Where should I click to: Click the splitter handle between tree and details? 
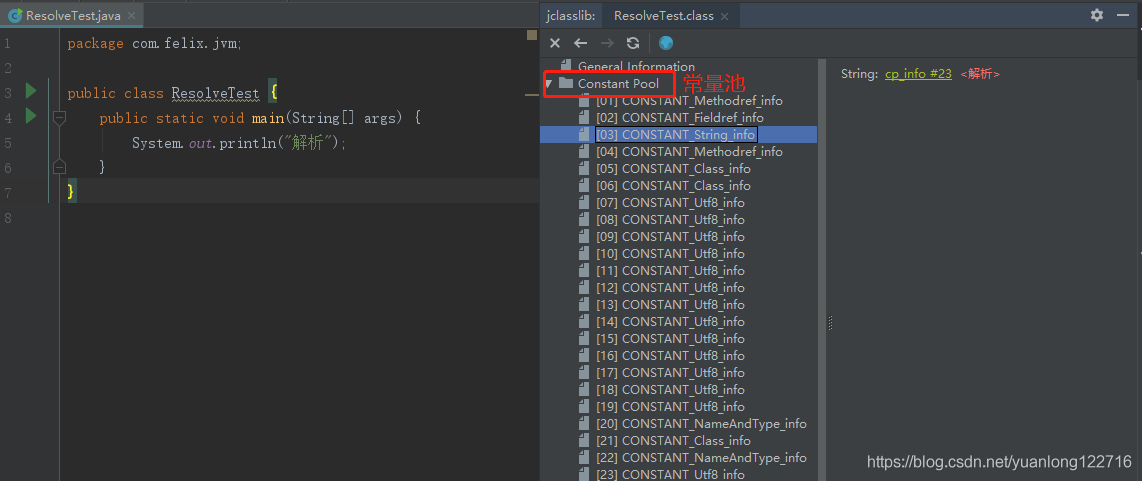tap(829, 322)
